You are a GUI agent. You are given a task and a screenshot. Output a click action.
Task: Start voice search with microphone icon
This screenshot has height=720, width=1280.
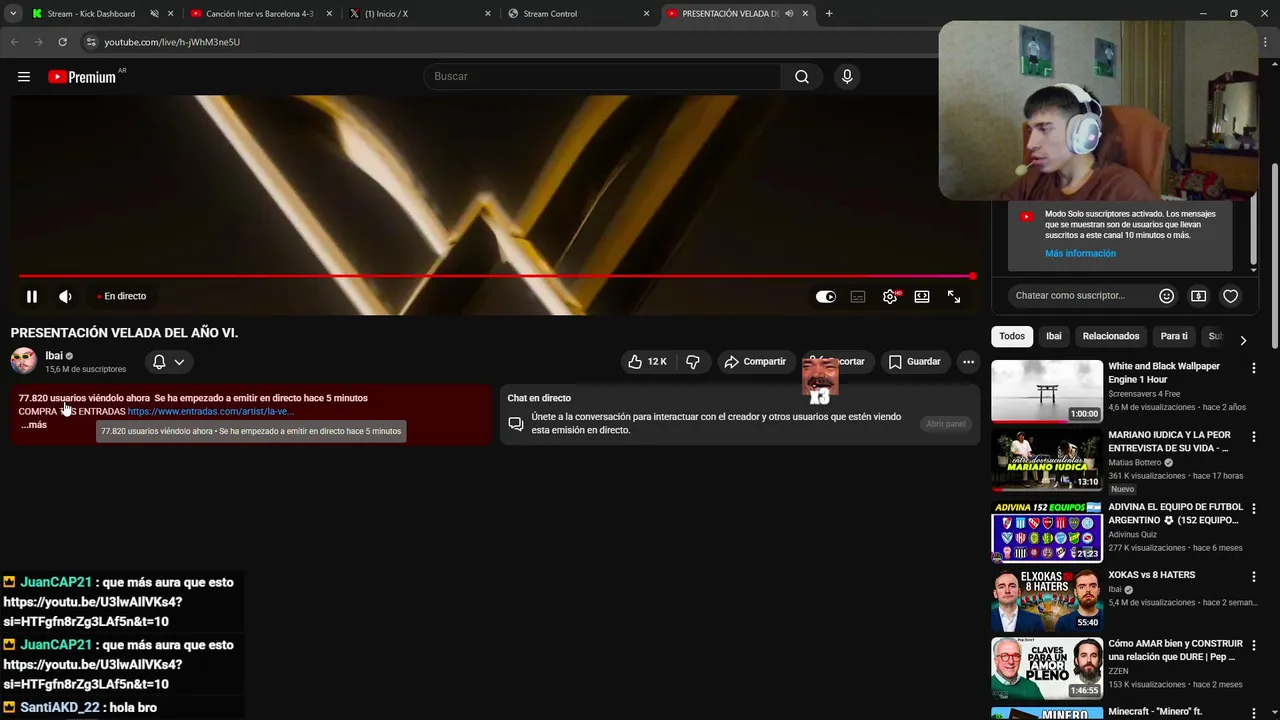pos(847,77)
